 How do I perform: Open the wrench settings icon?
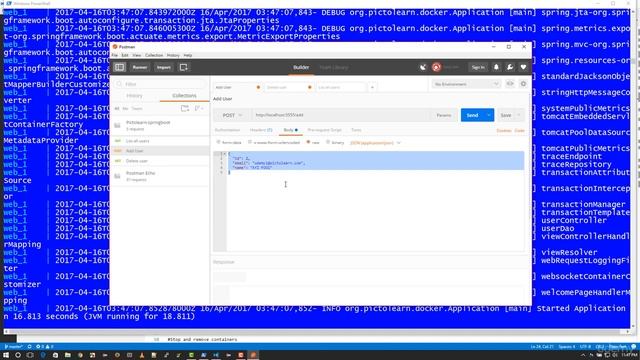tap(510, 67)
